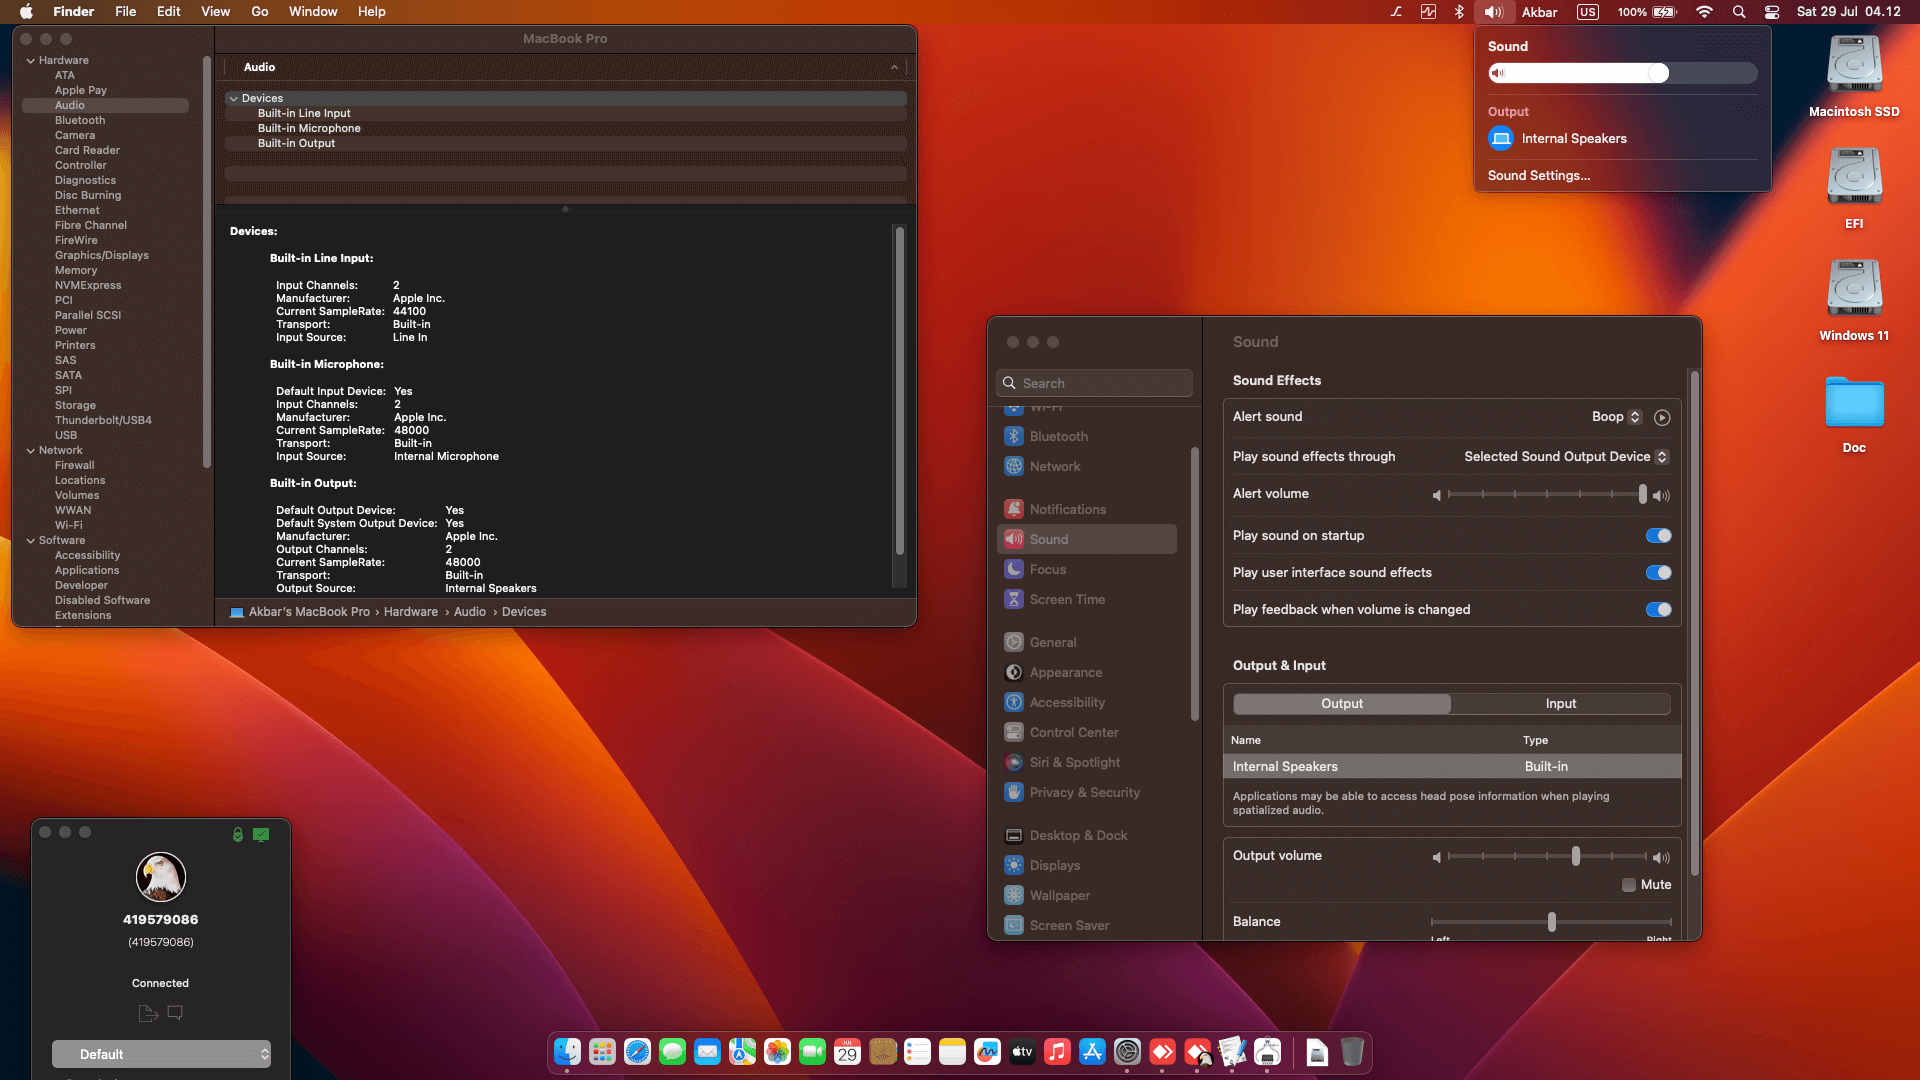The image size is (1920, 1080).
Task: Launch the Music app from the Dock
Action: click(x=1057, y=1052)
